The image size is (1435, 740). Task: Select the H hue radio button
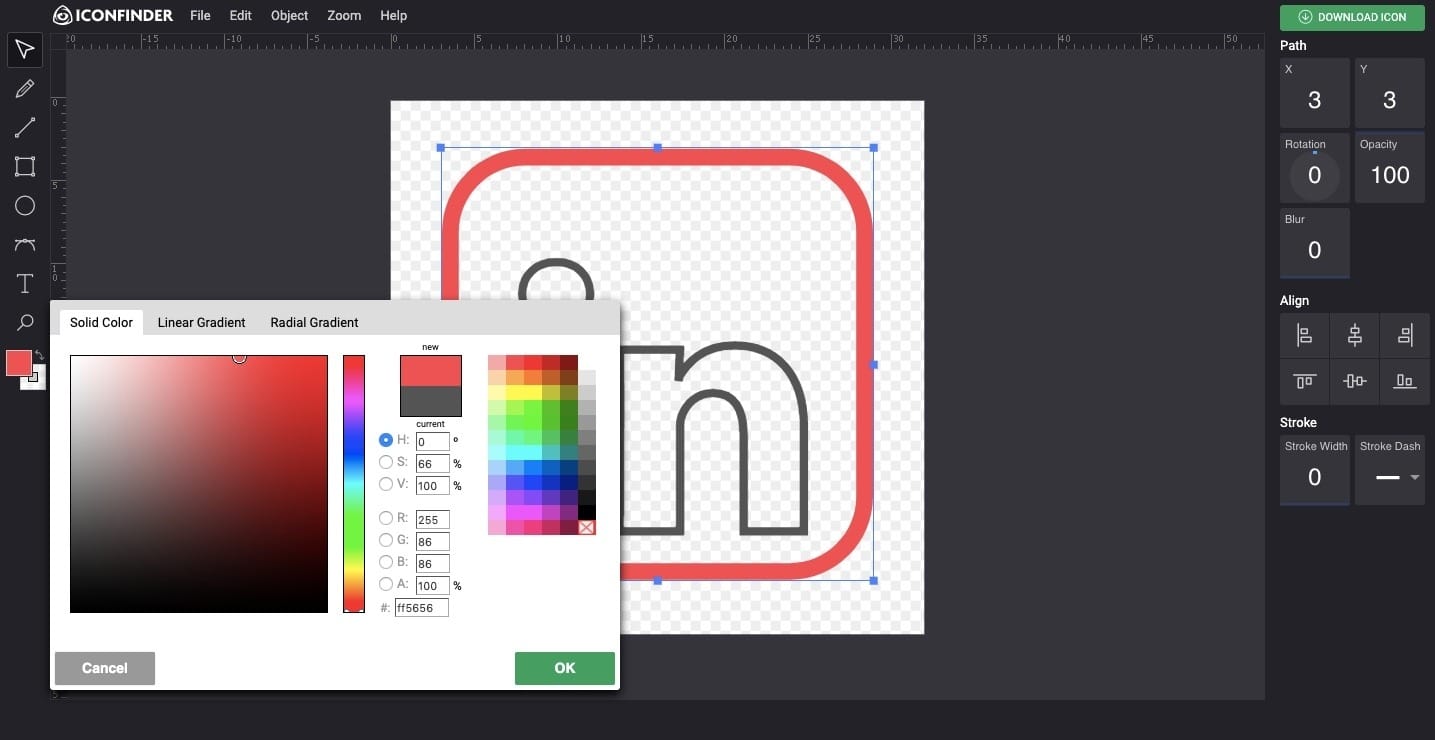click(x=386, y=440)
